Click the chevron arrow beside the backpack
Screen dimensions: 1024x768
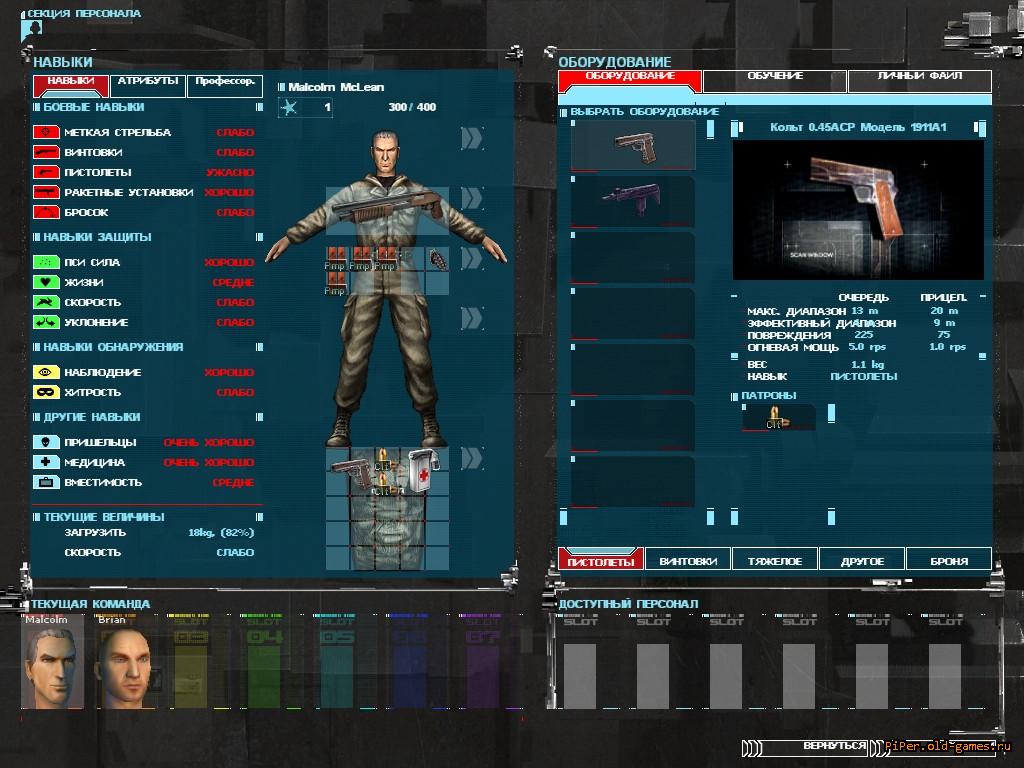point(471,458)
